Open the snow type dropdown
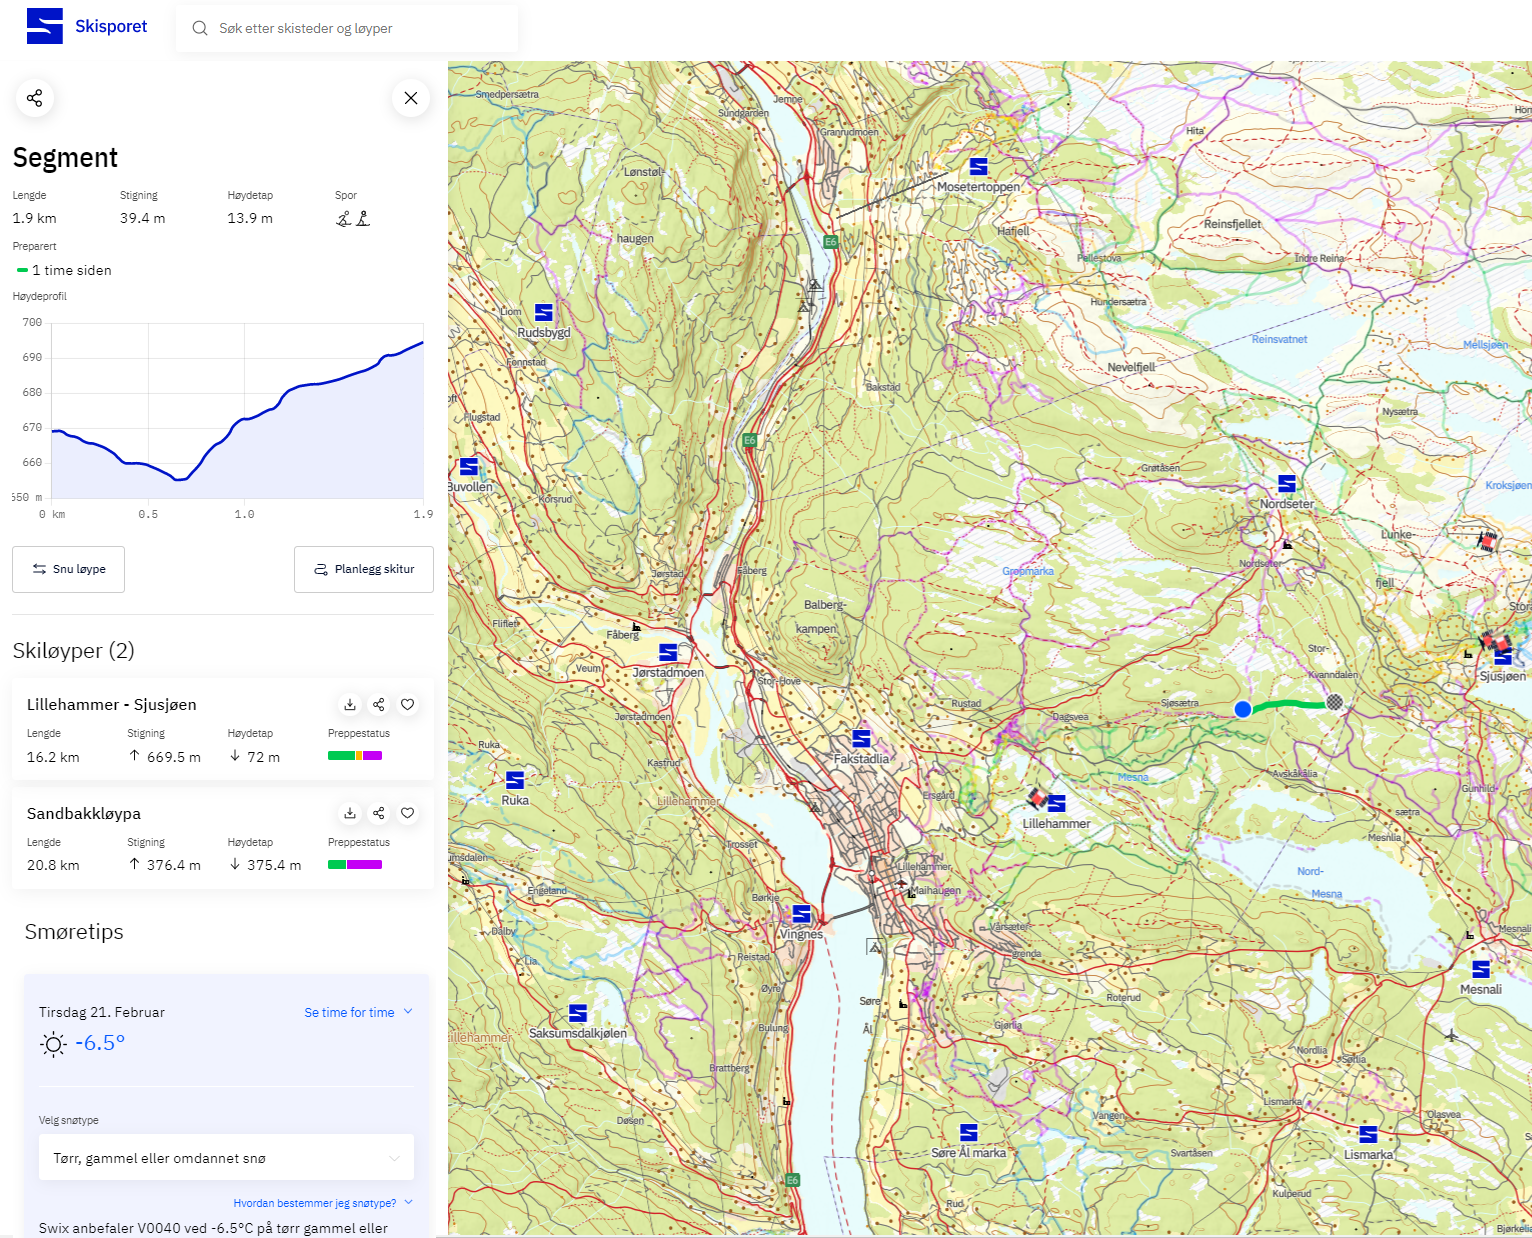 [x=226, y=1158]
